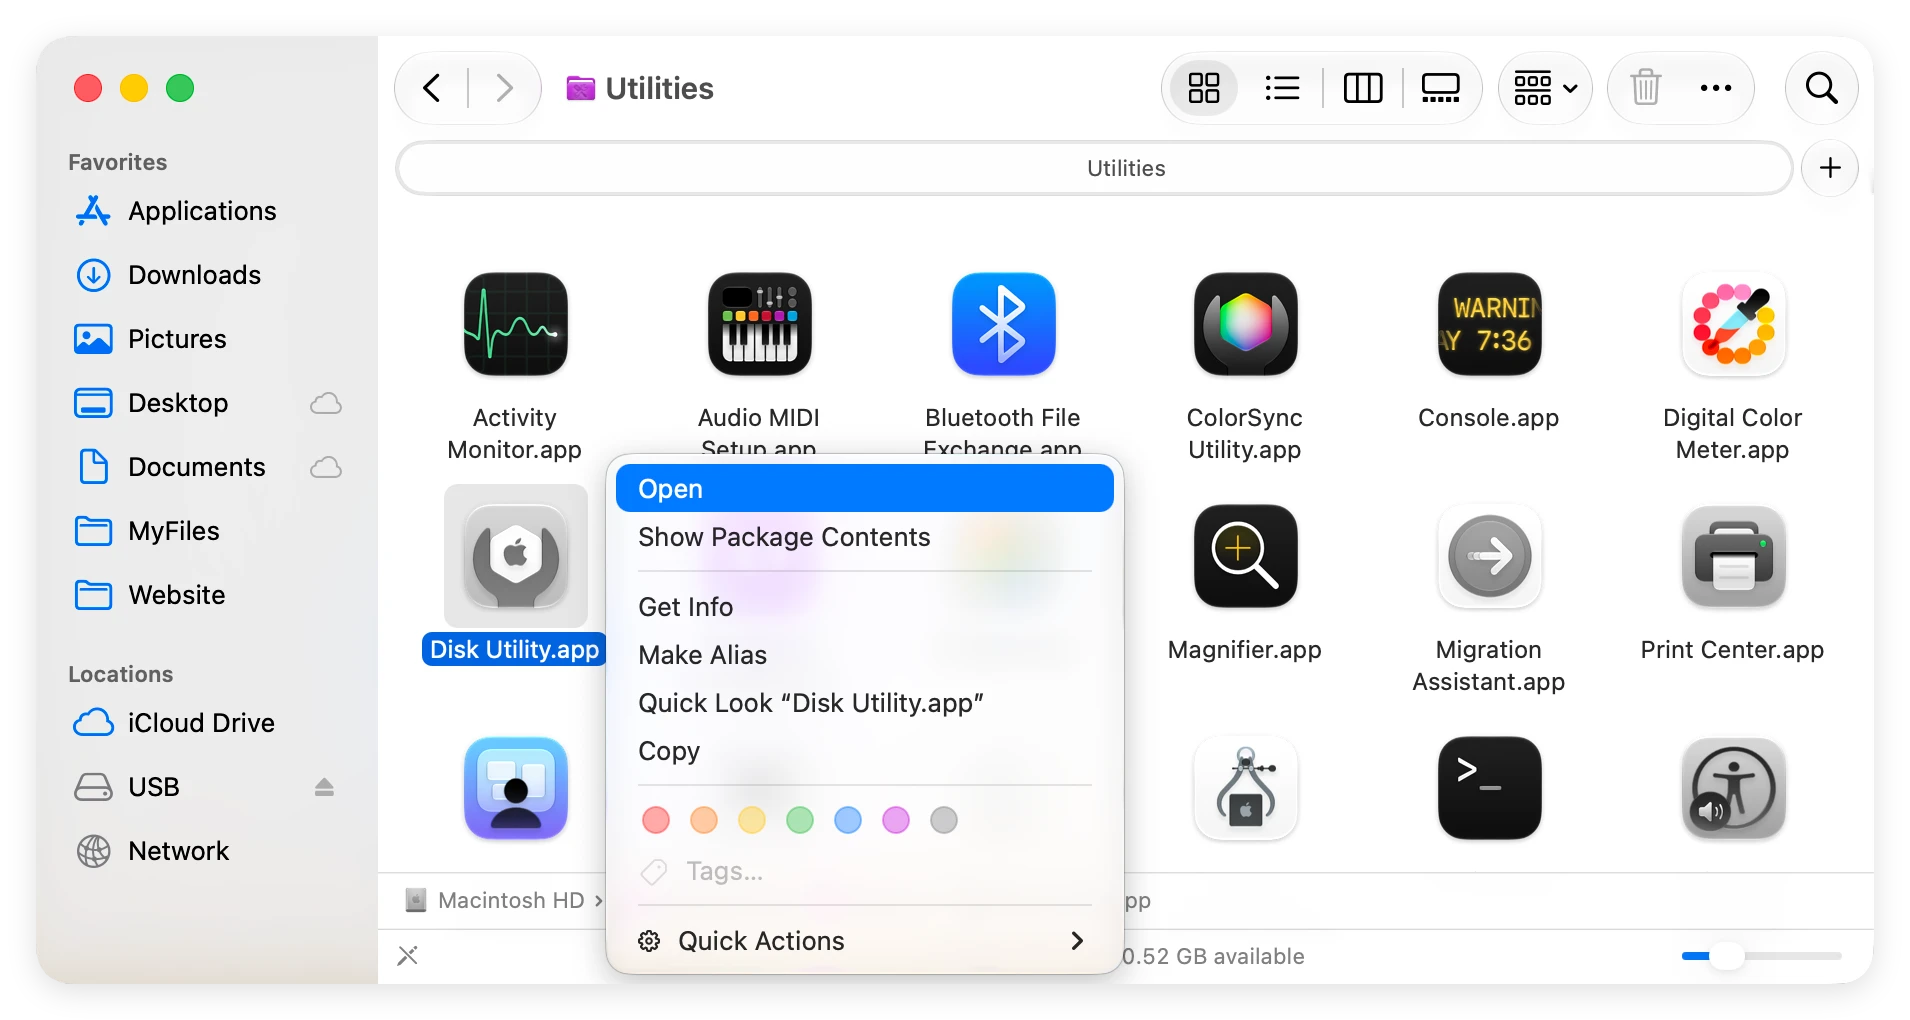Viewport: 1910px width, 1020px height.
Task: Select the VoiceOver Utility app icon
Action: pos(1733,788)
